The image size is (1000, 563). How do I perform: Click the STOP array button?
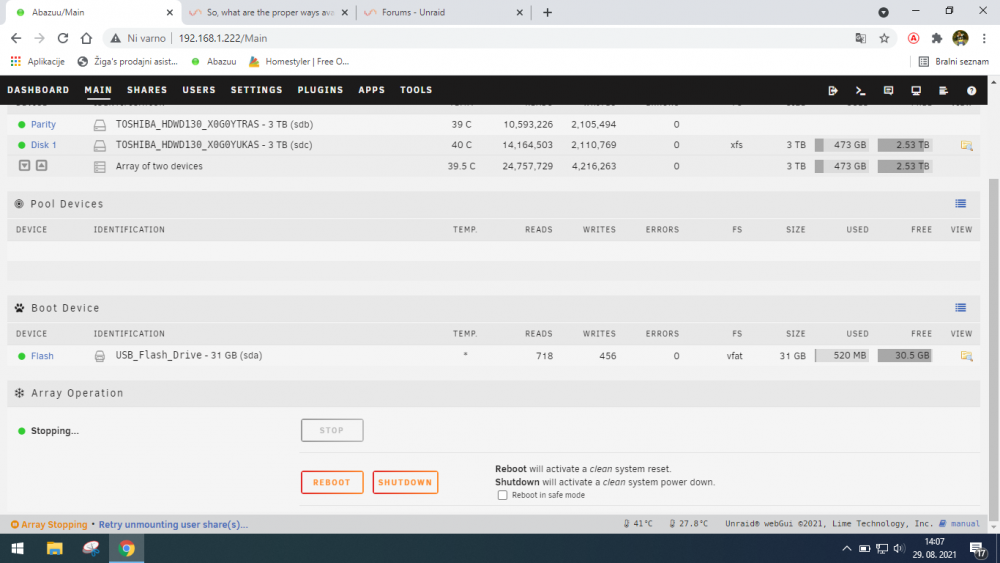tap(332, 430)
